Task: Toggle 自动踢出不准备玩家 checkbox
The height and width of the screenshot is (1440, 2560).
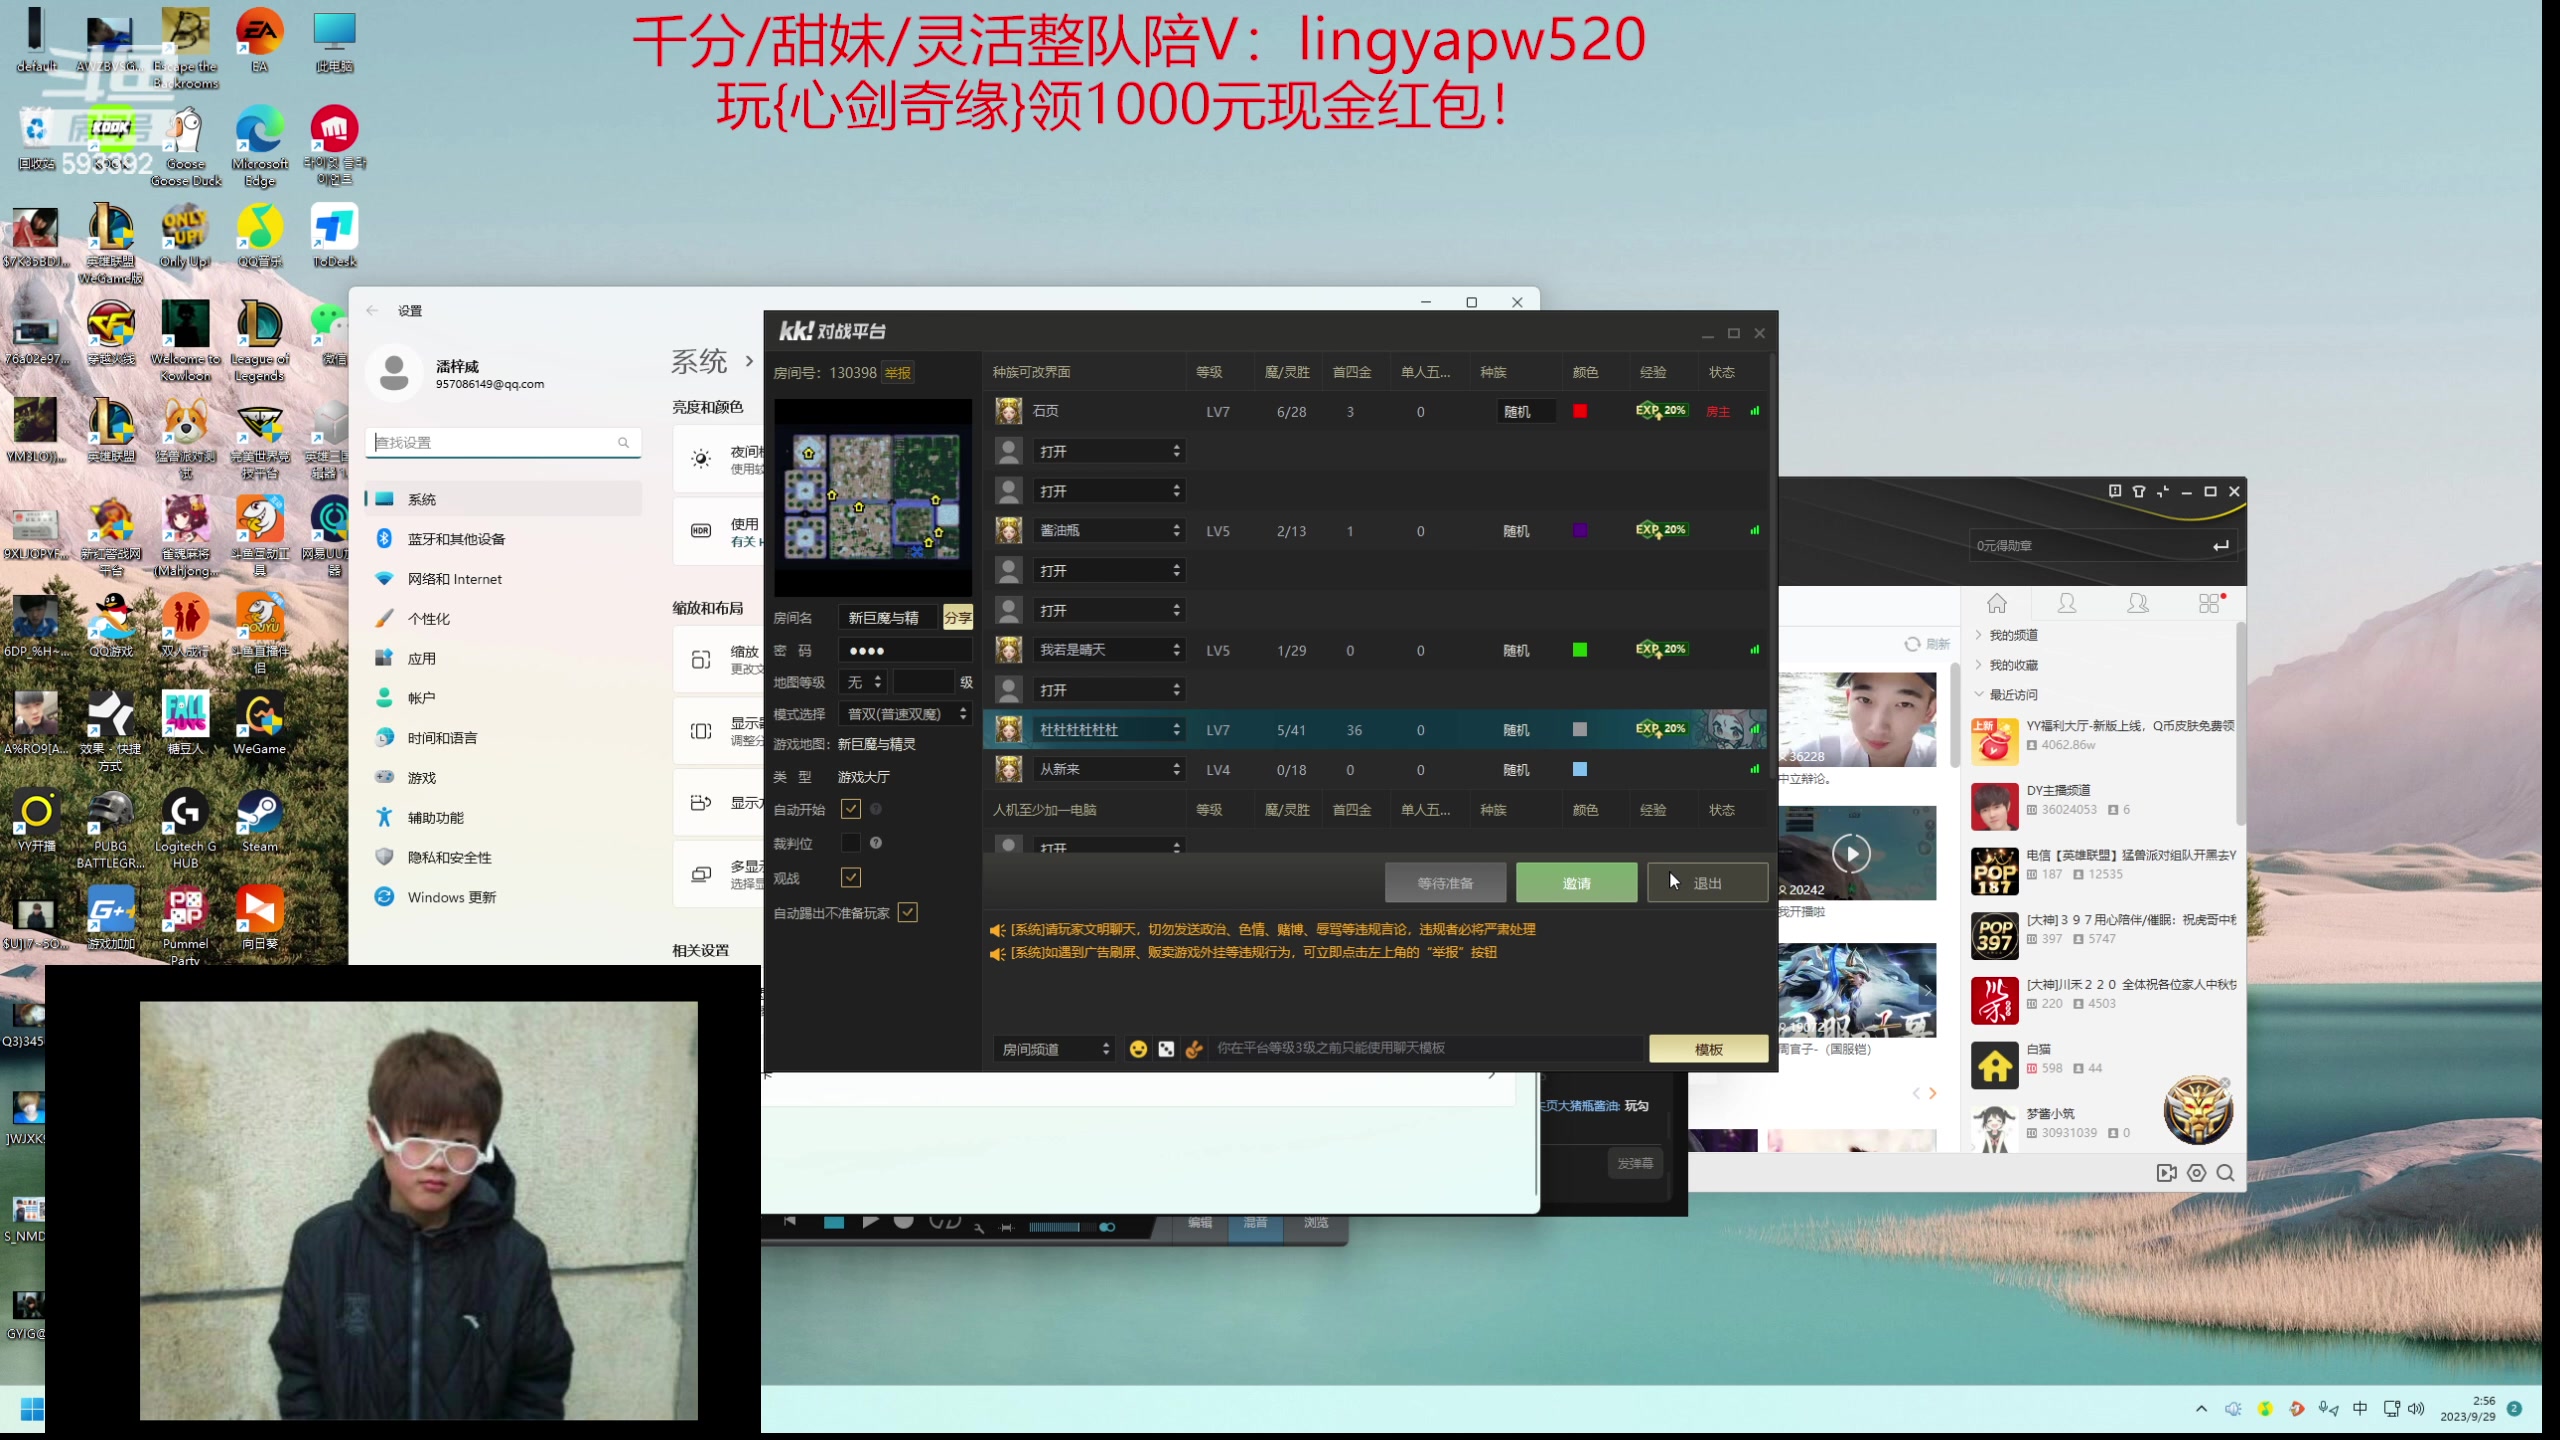Action: [x=907, y=912]
